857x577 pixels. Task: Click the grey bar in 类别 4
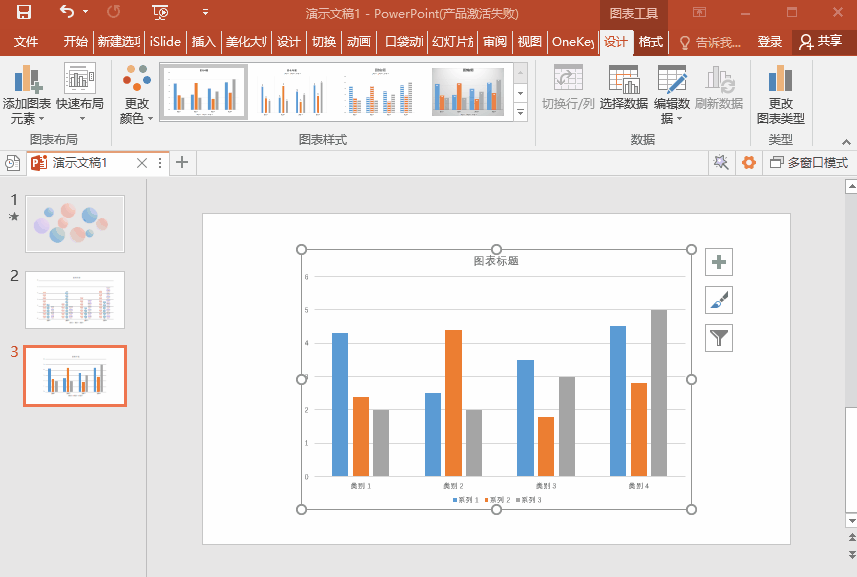(x=659, y=393)
